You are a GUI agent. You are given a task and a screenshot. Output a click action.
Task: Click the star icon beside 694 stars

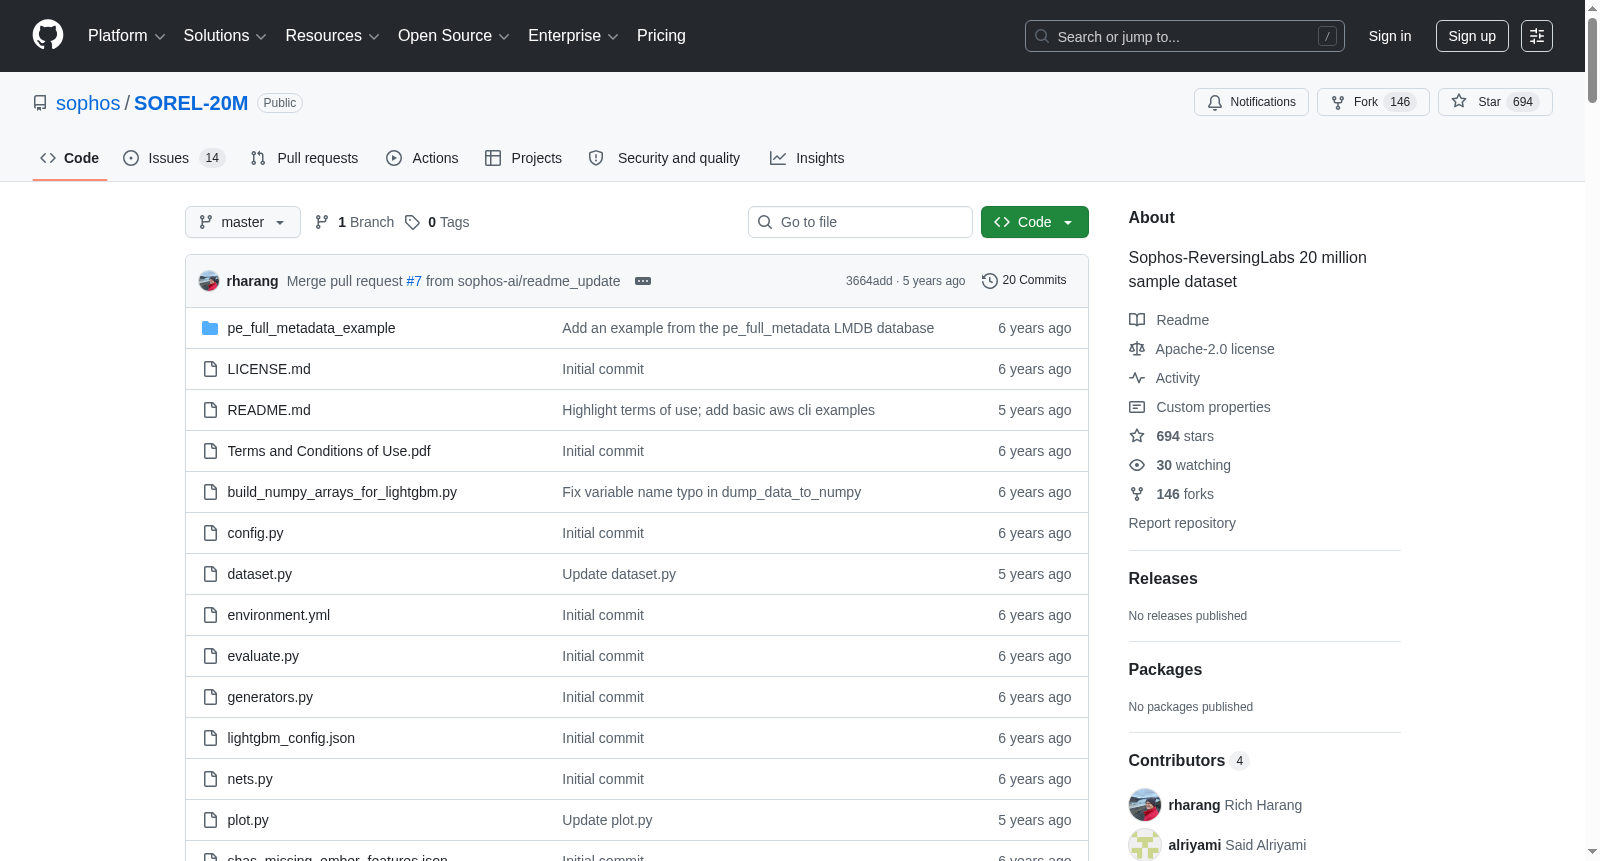(1137, 436)
